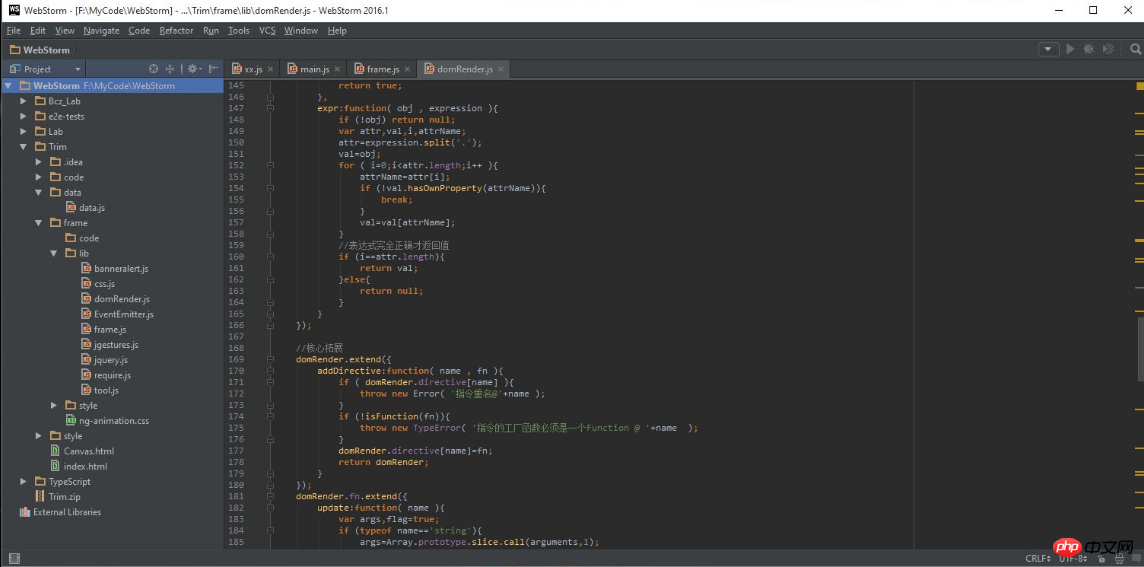
Task: Select data.js in project tree
Action: tap(86, 208)
